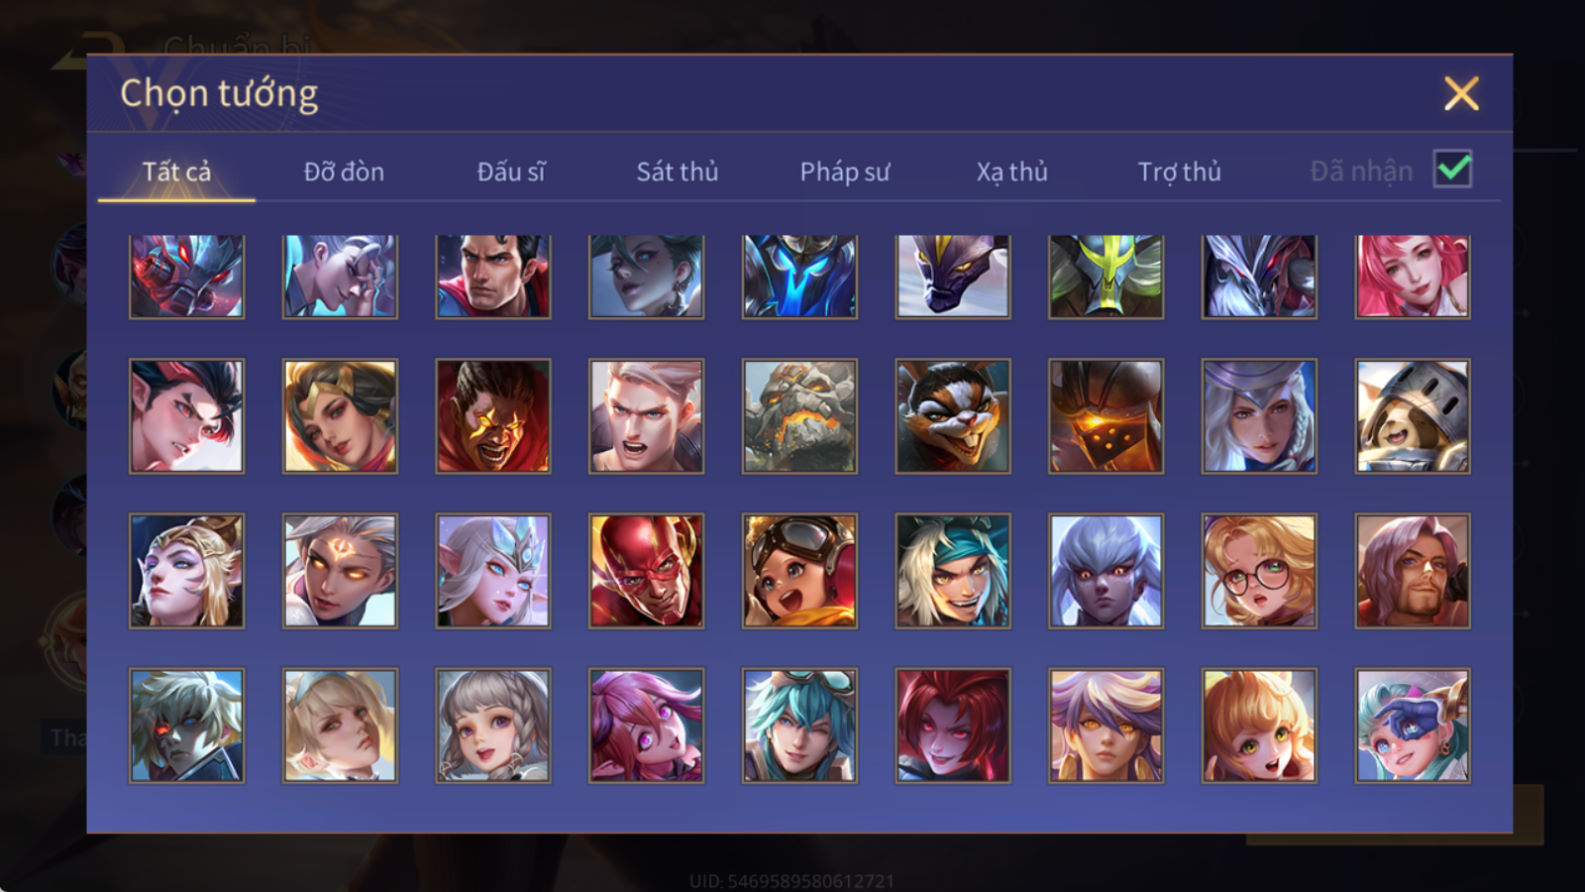Switch to the Xạ thủ tab
The height and width of the screenshot is (892, 1585).
pyautogui.click(x=1011, y=172)
